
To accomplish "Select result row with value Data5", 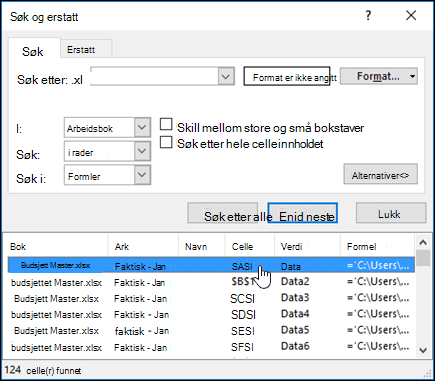I will pyautogui.click(x=211, y=331).
